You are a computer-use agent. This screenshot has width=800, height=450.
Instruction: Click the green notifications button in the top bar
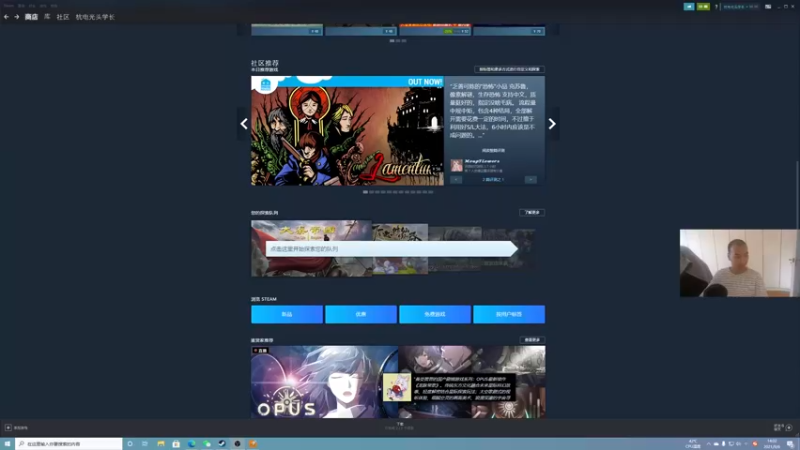coord(703,7)
